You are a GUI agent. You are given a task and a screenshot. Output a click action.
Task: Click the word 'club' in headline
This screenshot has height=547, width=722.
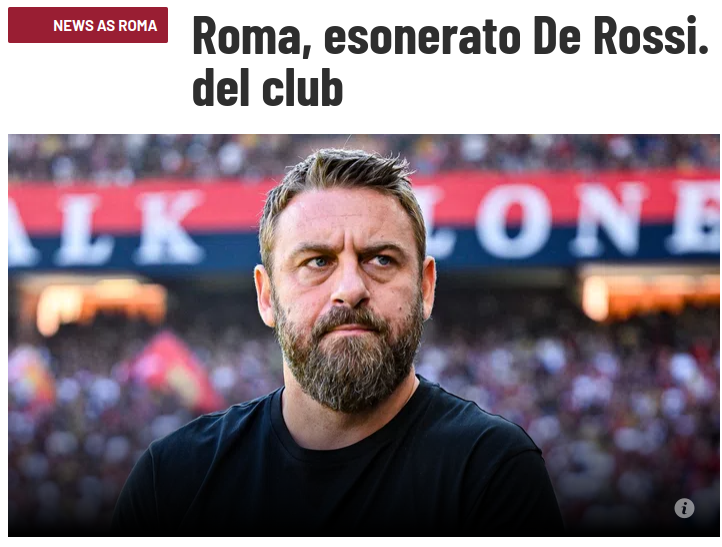(303, 88)
